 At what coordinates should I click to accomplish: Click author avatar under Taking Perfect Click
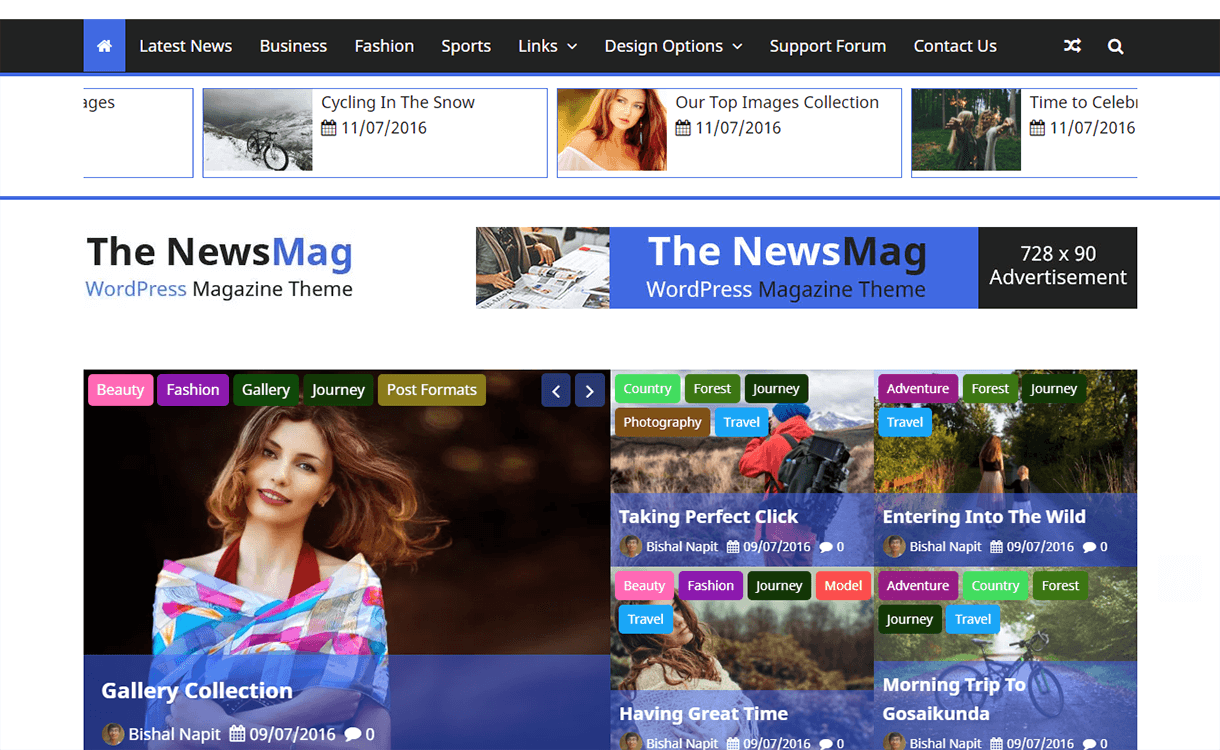pos(631,546)
